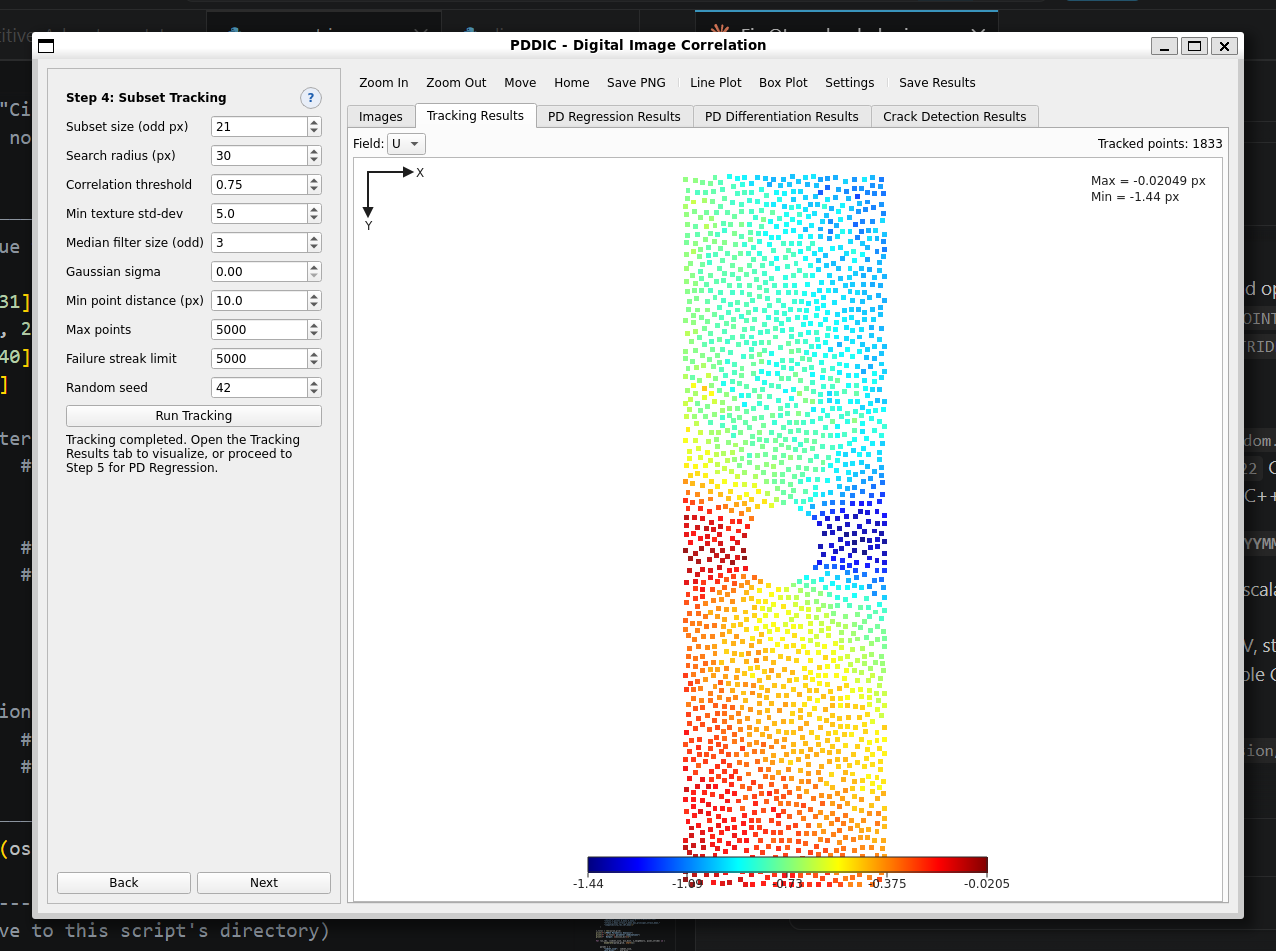Click Zoom Out on the toolbar
Viewport: 1276px width, 951px height.
pyautogui.click(x=456, y=83)
